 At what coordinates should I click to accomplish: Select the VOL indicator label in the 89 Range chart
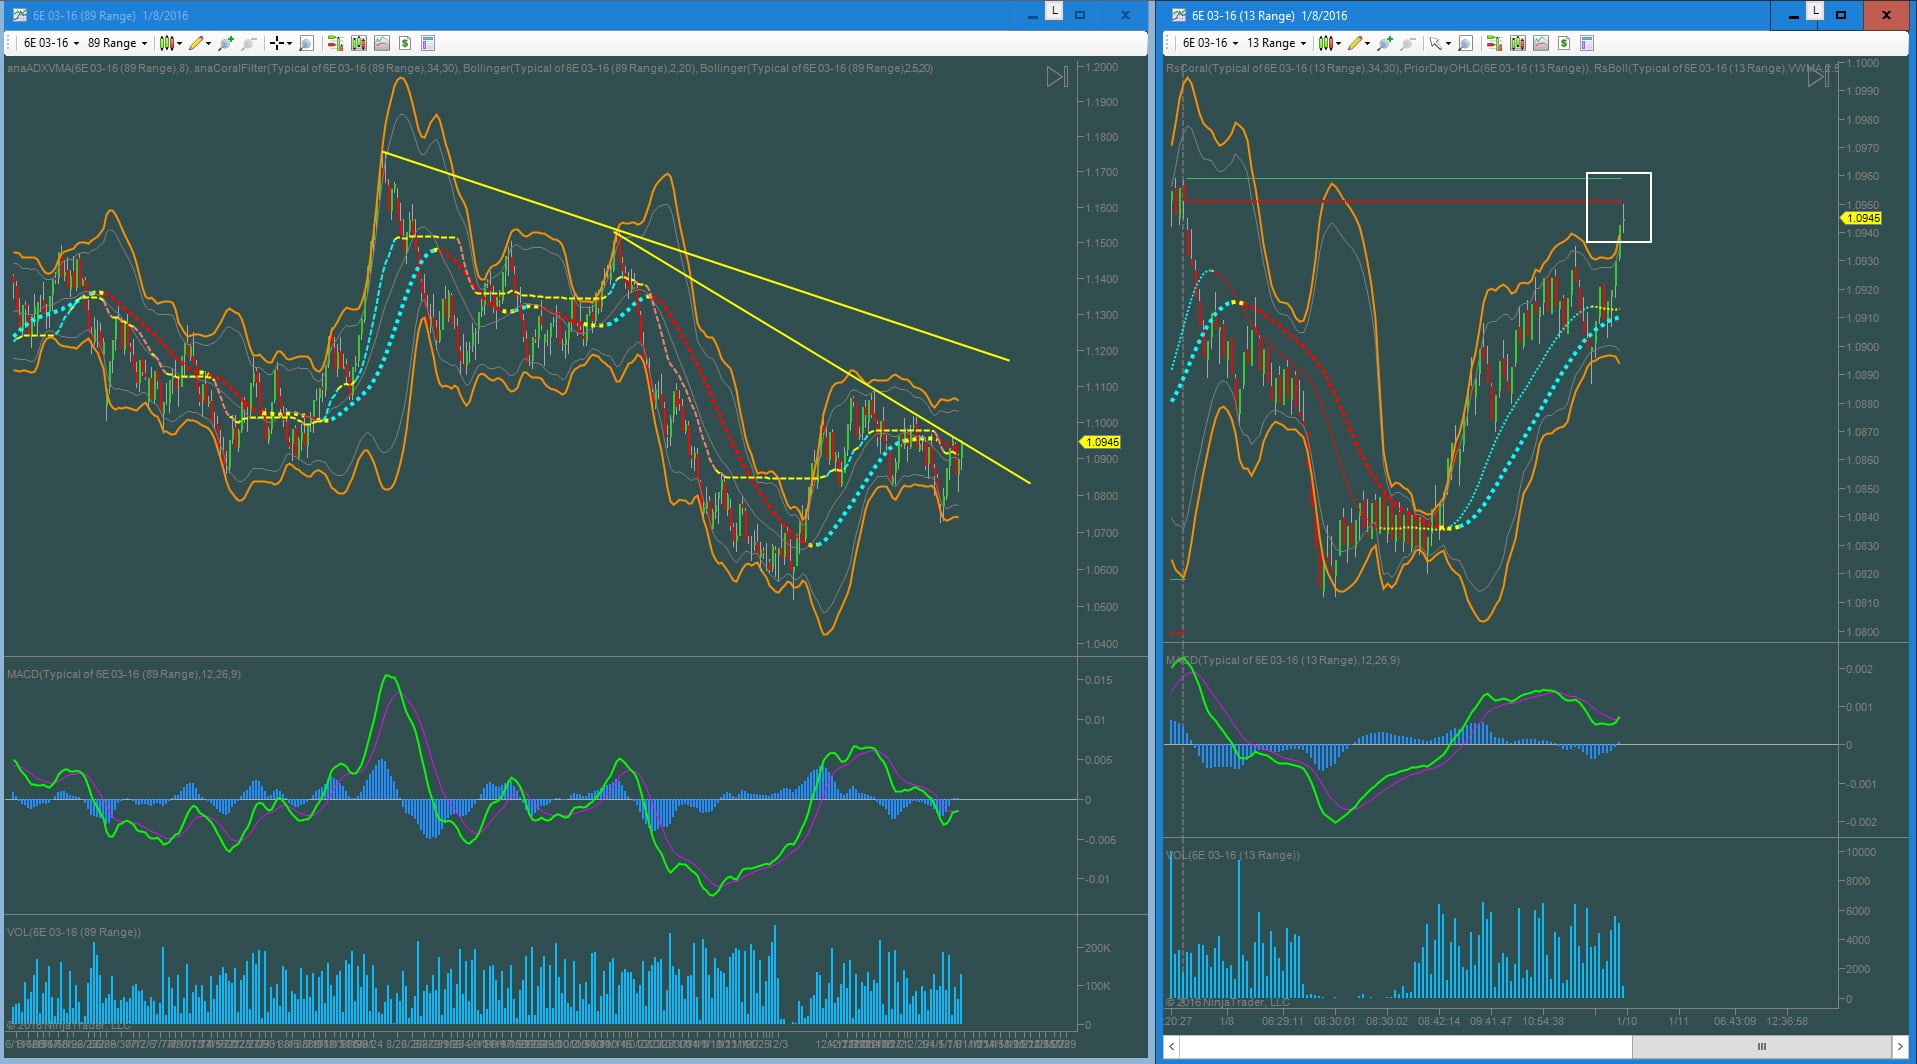[73, 932]
